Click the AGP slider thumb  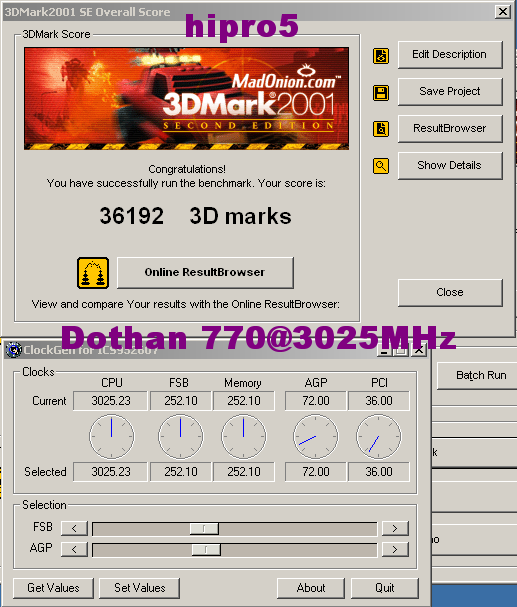(x=206, y=549)
